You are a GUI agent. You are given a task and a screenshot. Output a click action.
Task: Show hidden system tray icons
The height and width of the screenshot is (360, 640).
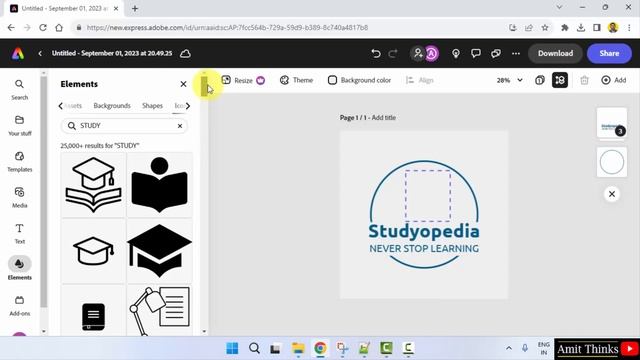coord(509,348)
